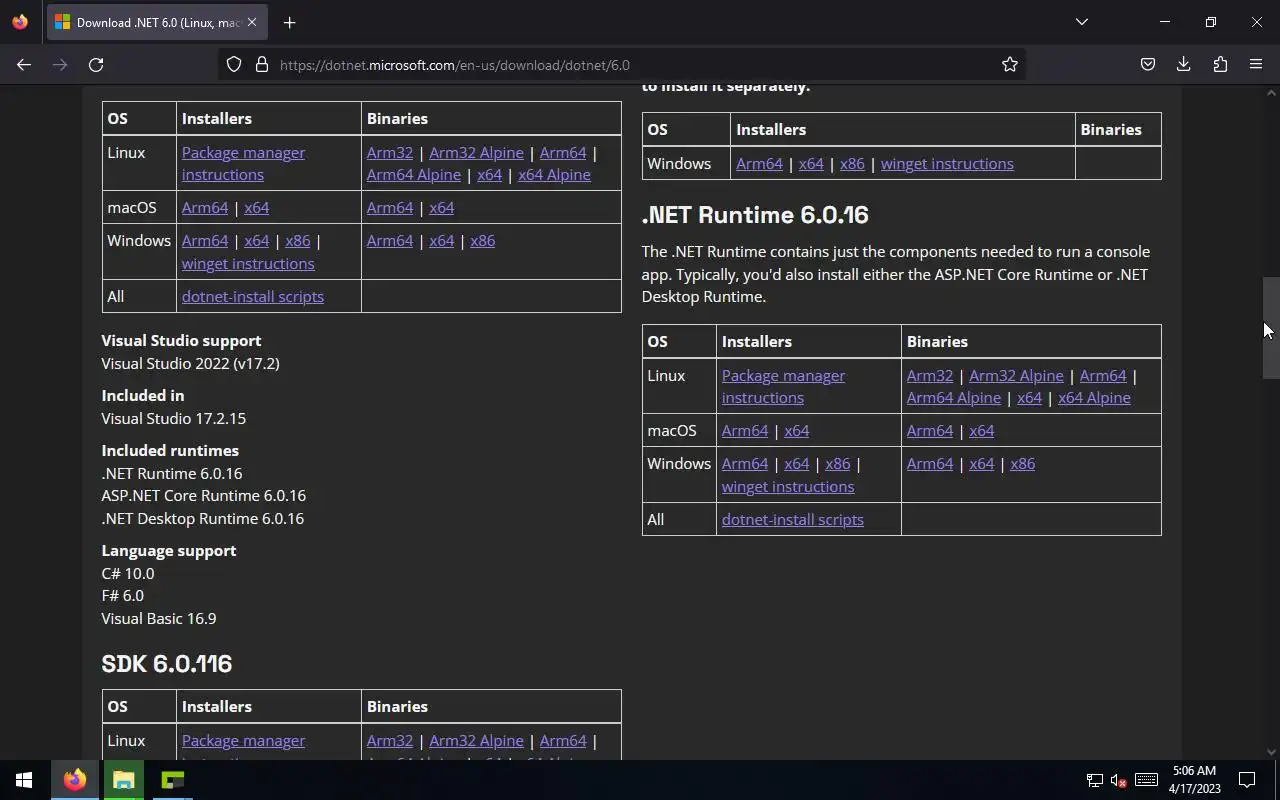Close the Download .NET 6.0 tab
The image size is (1280, 800).
[252, 22]
